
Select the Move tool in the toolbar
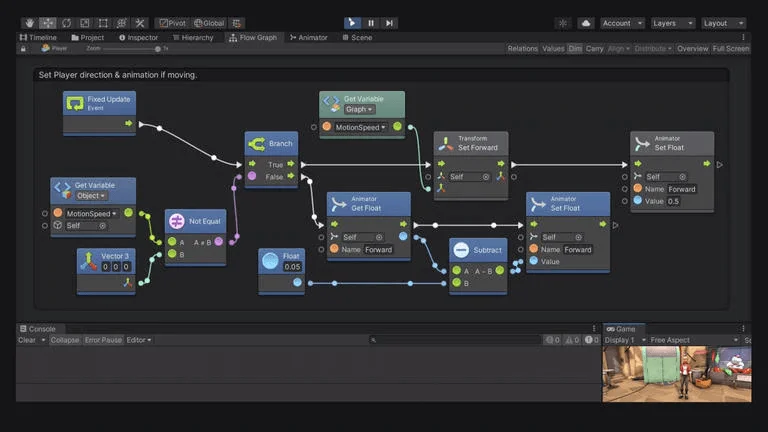tap(48, 23)
